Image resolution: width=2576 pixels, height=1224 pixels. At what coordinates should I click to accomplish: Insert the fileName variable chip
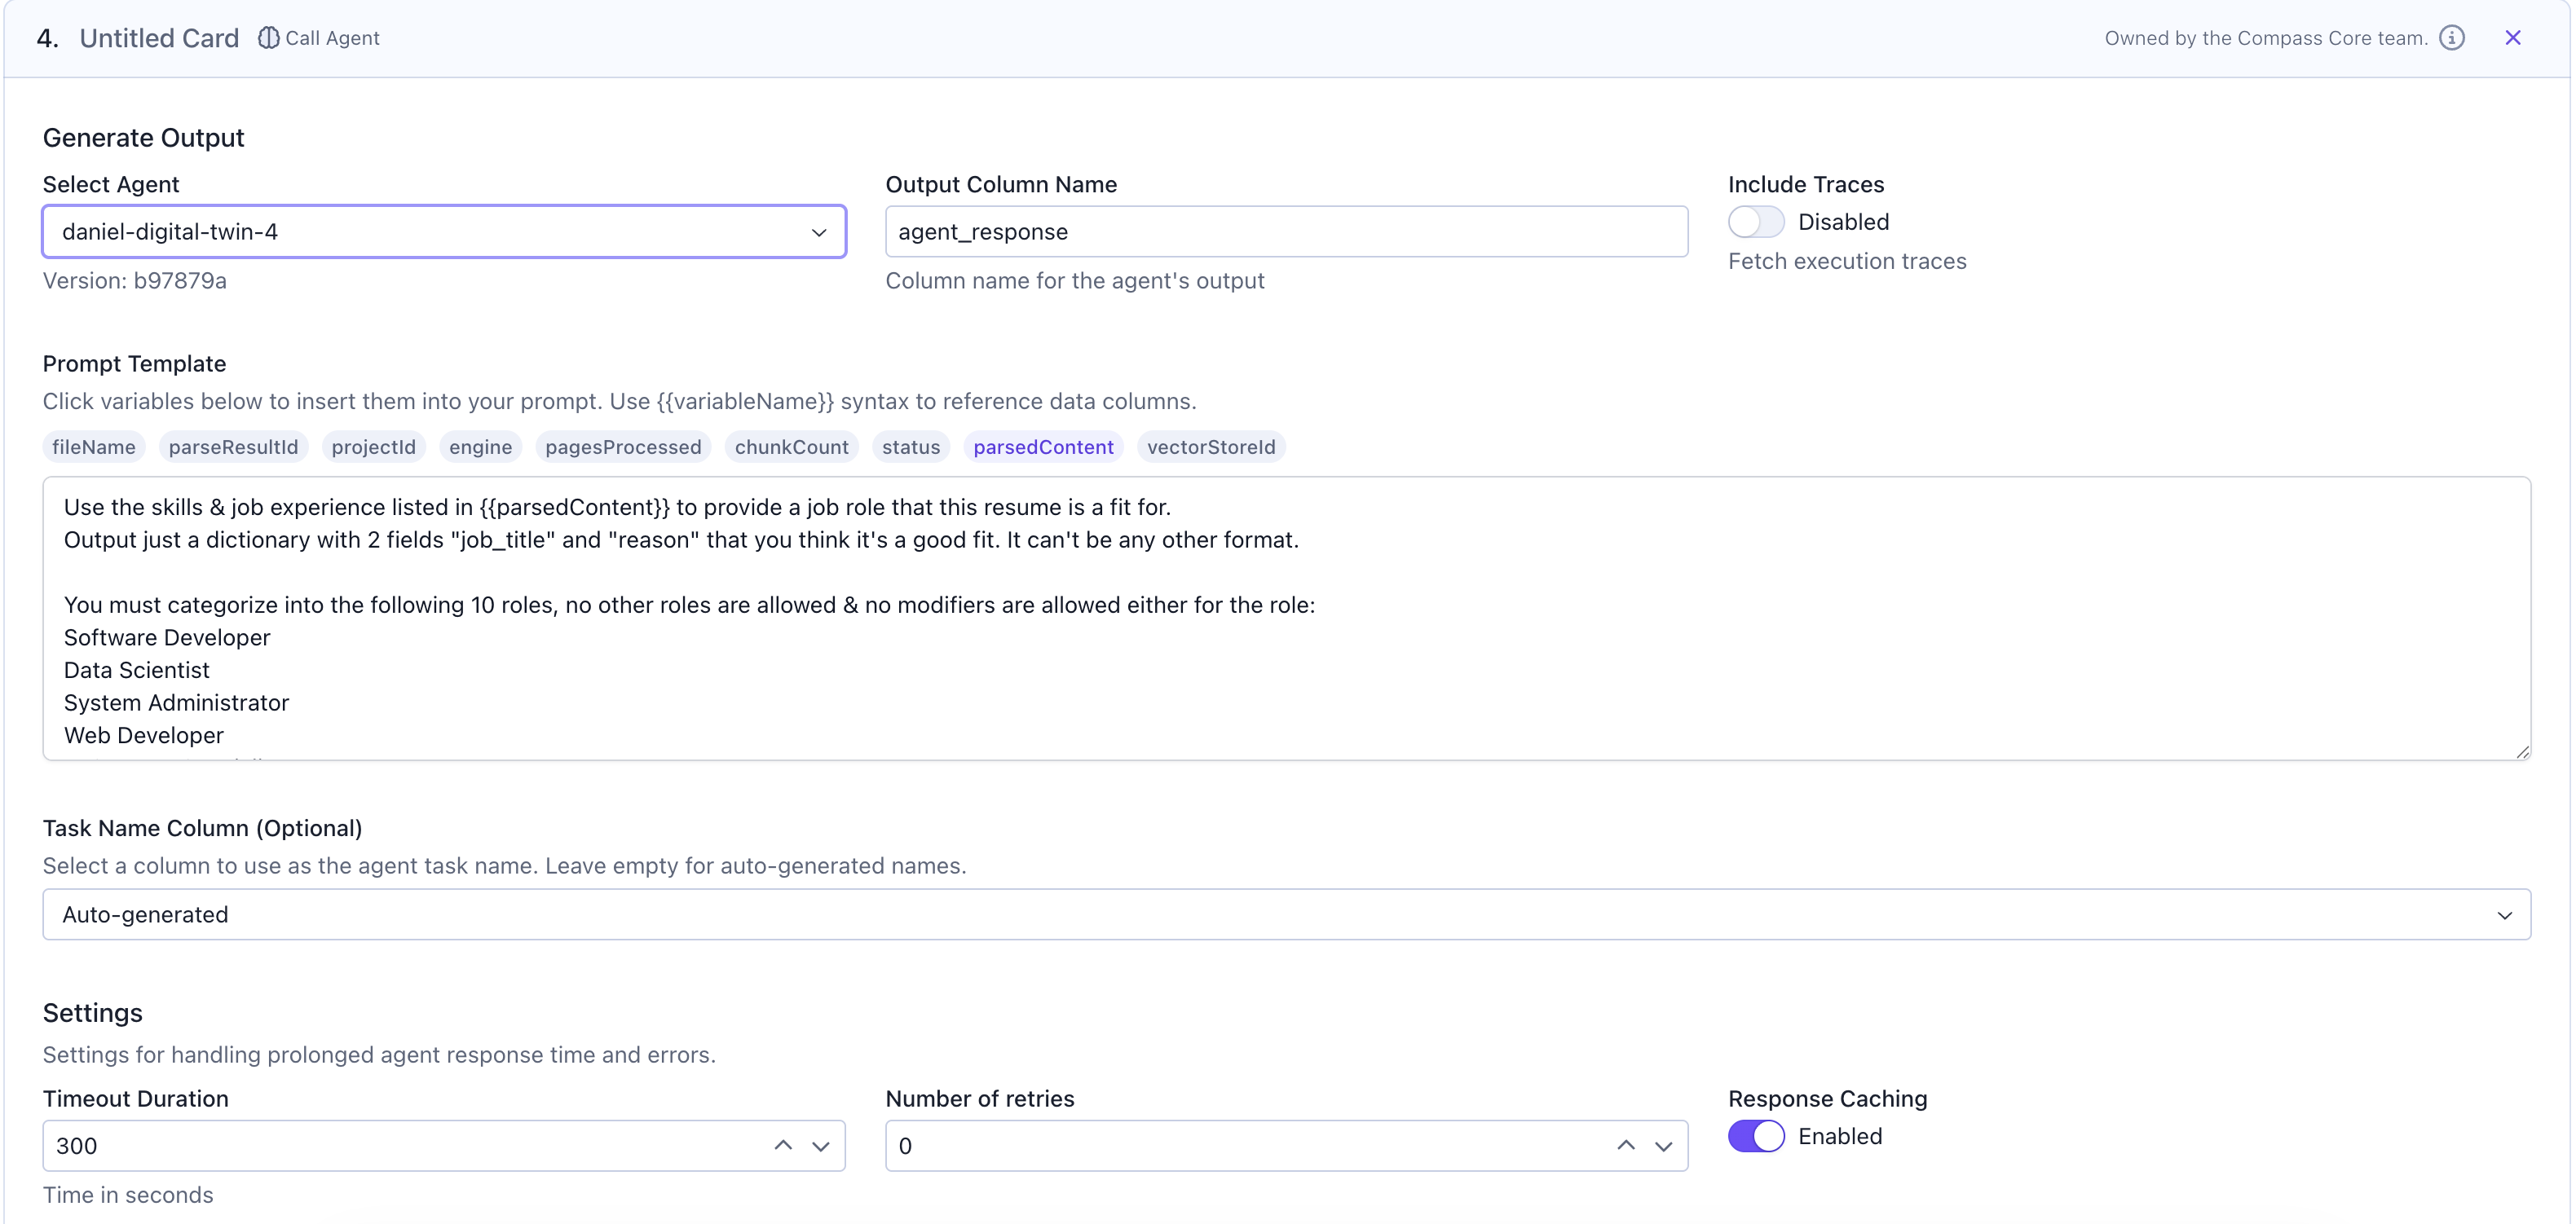[94, 447]
